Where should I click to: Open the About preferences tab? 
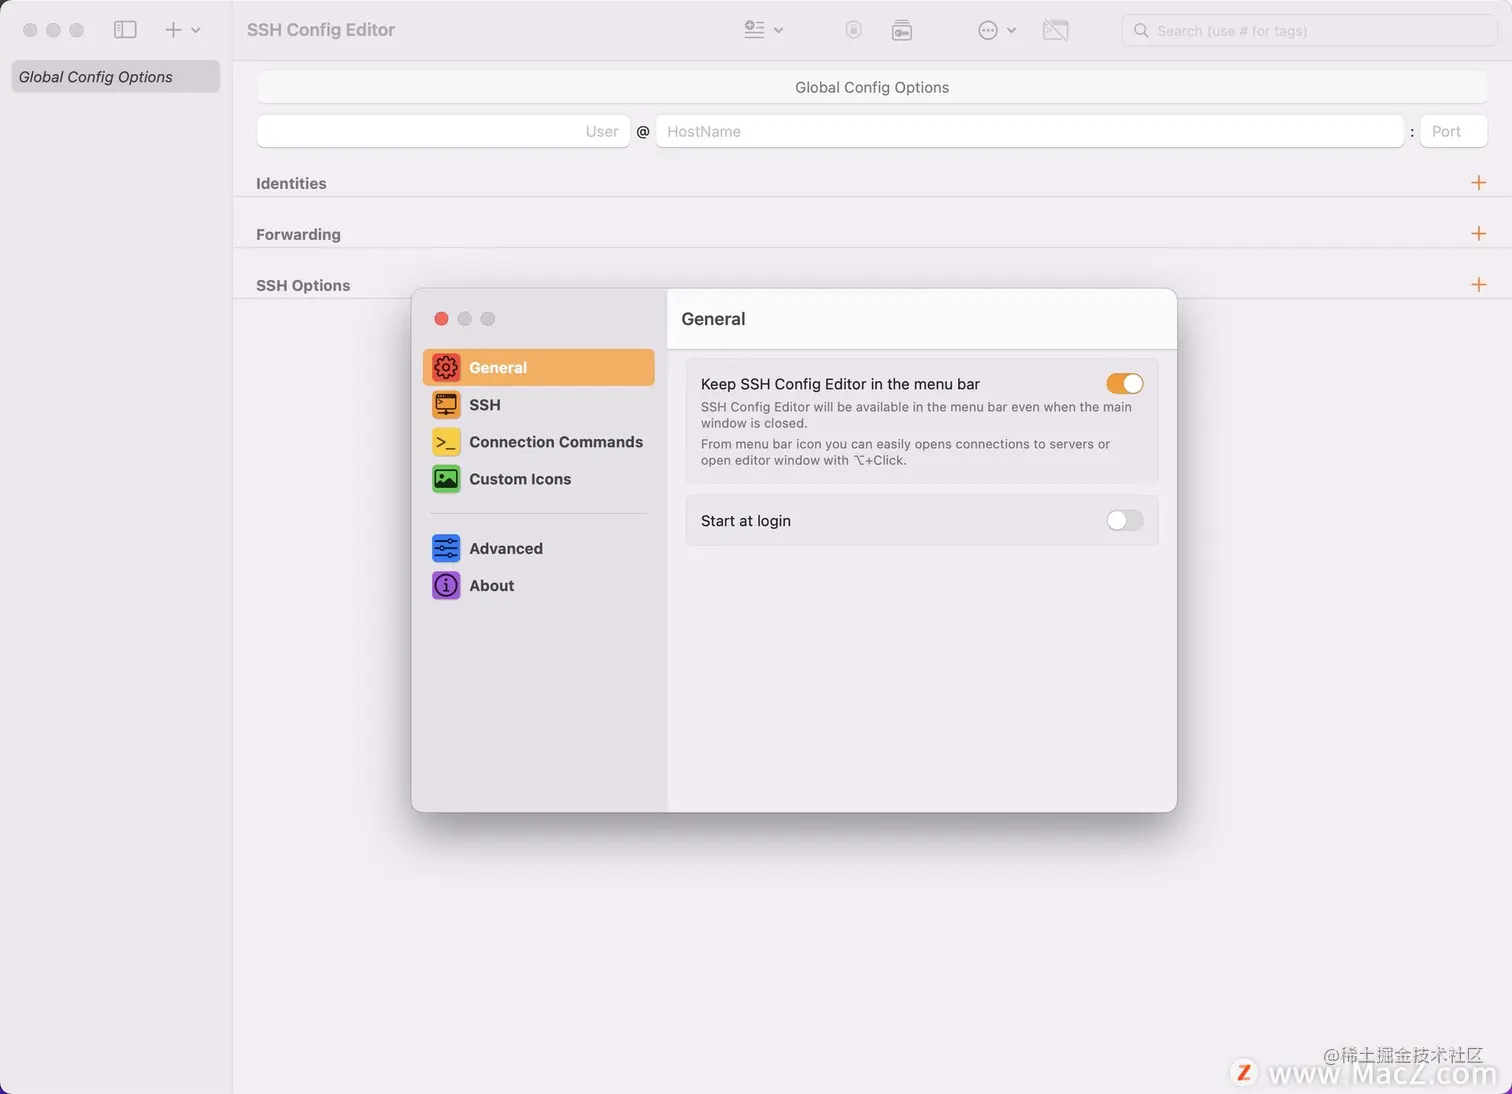coord(539,585)
